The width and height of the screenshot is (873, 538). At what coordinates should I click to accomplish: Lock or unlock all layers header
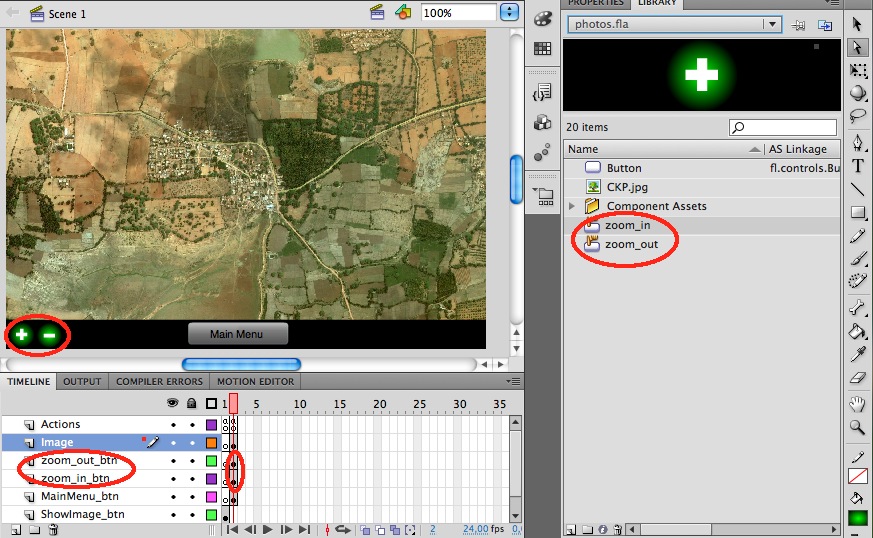[x=192, y=403]
